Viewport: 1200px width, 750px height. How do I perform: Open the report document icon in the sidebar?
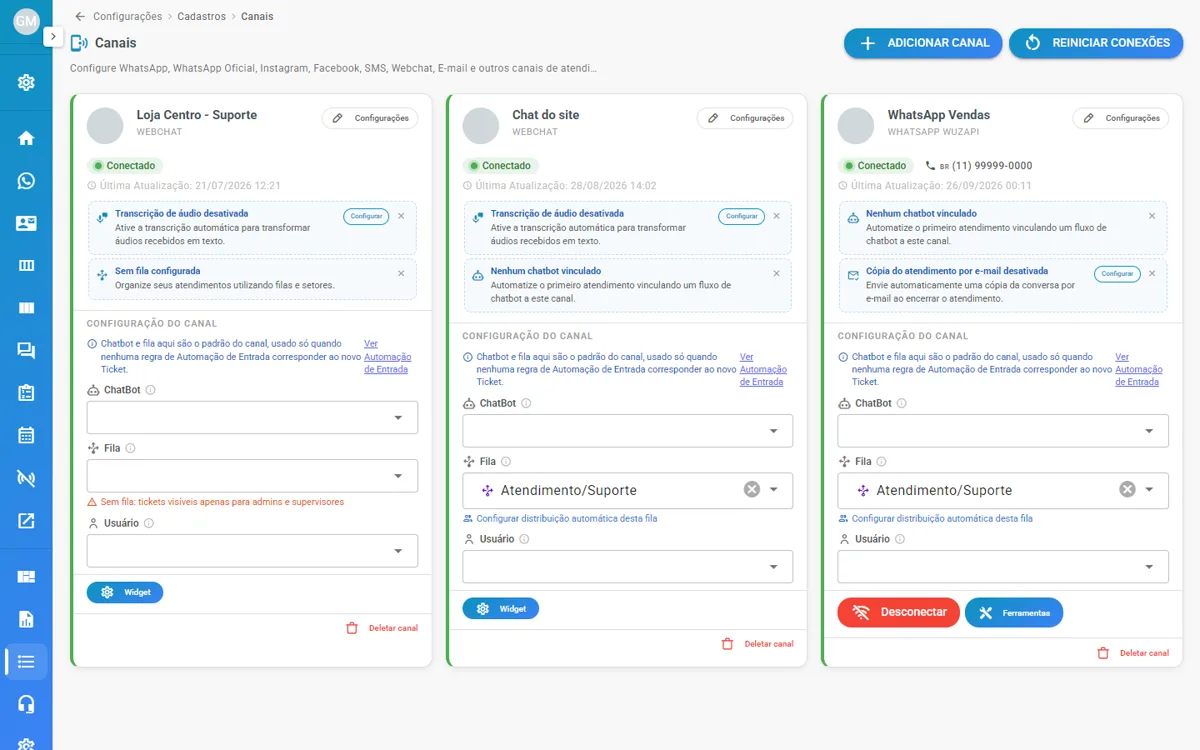tap(26, 619)
